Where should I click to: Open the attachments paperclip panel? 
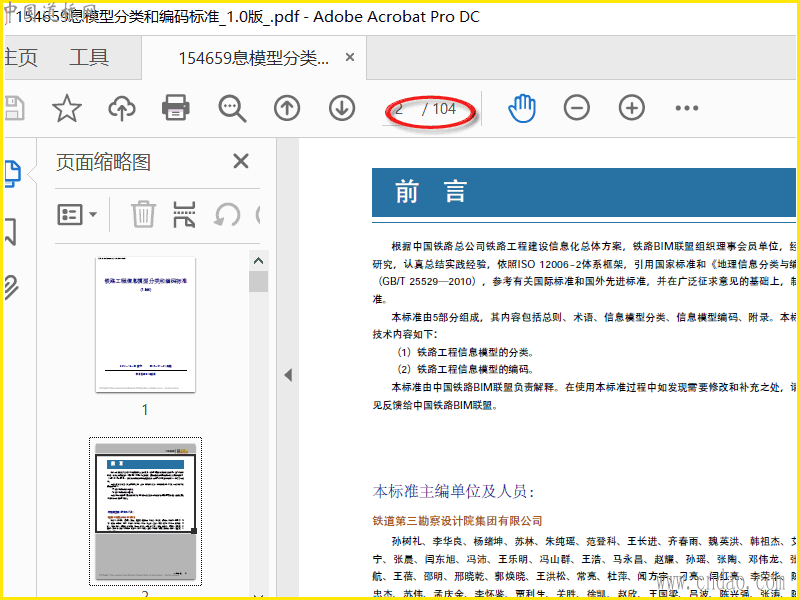(11, 286)
